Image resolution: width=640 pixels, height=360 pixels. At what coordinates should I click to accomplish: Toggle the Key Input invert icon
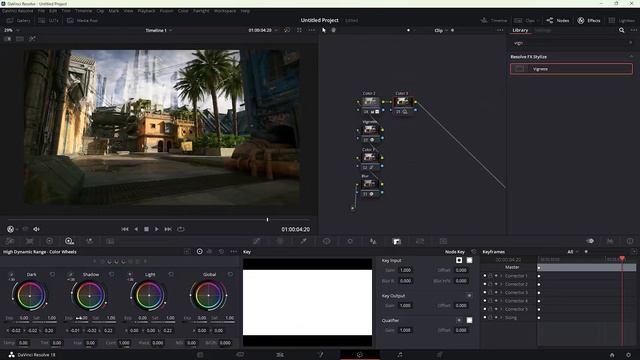coord(459,260)
